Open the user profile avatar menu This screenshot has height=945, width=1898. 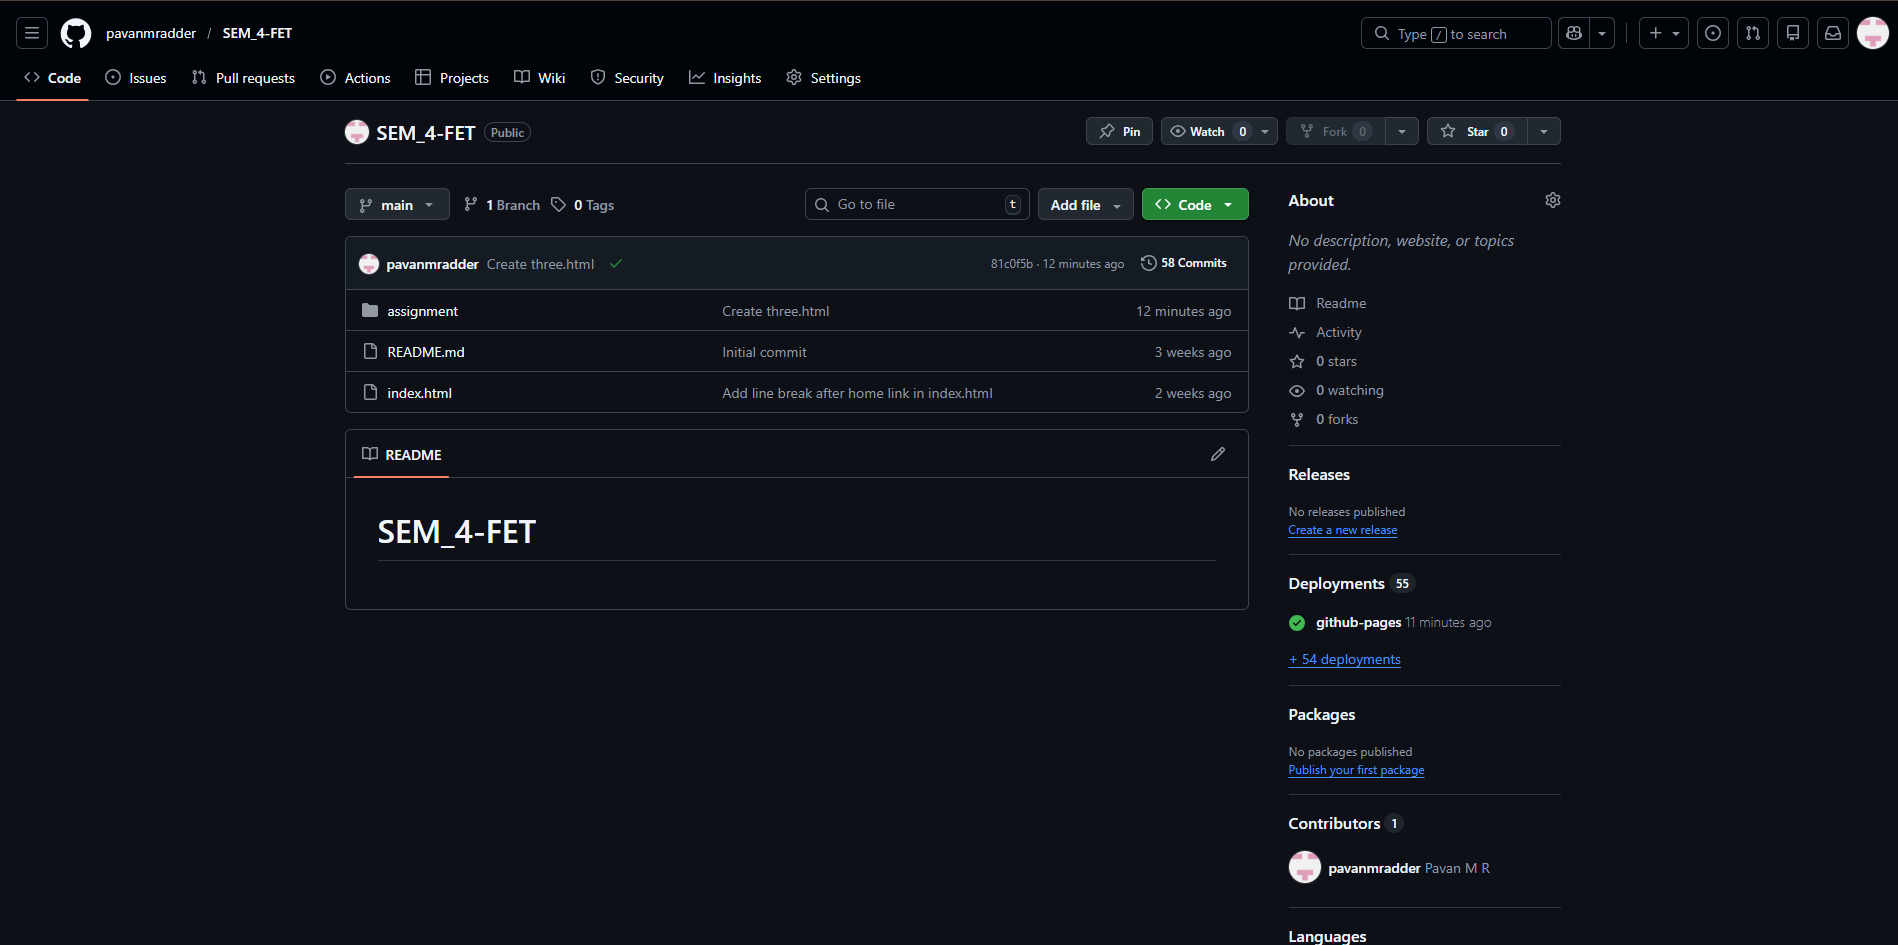[x=1873, y=33]
